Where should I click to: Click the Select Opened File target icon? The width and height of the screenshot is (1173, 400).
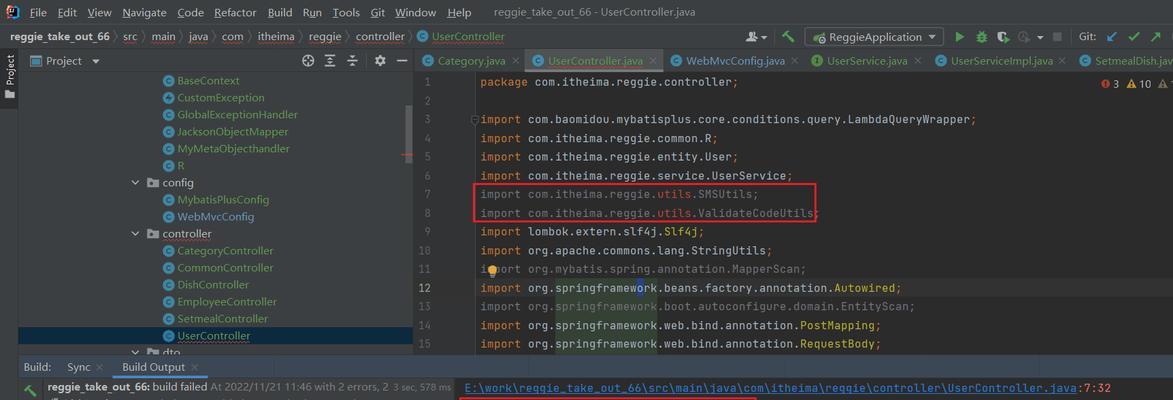(308, 61)
